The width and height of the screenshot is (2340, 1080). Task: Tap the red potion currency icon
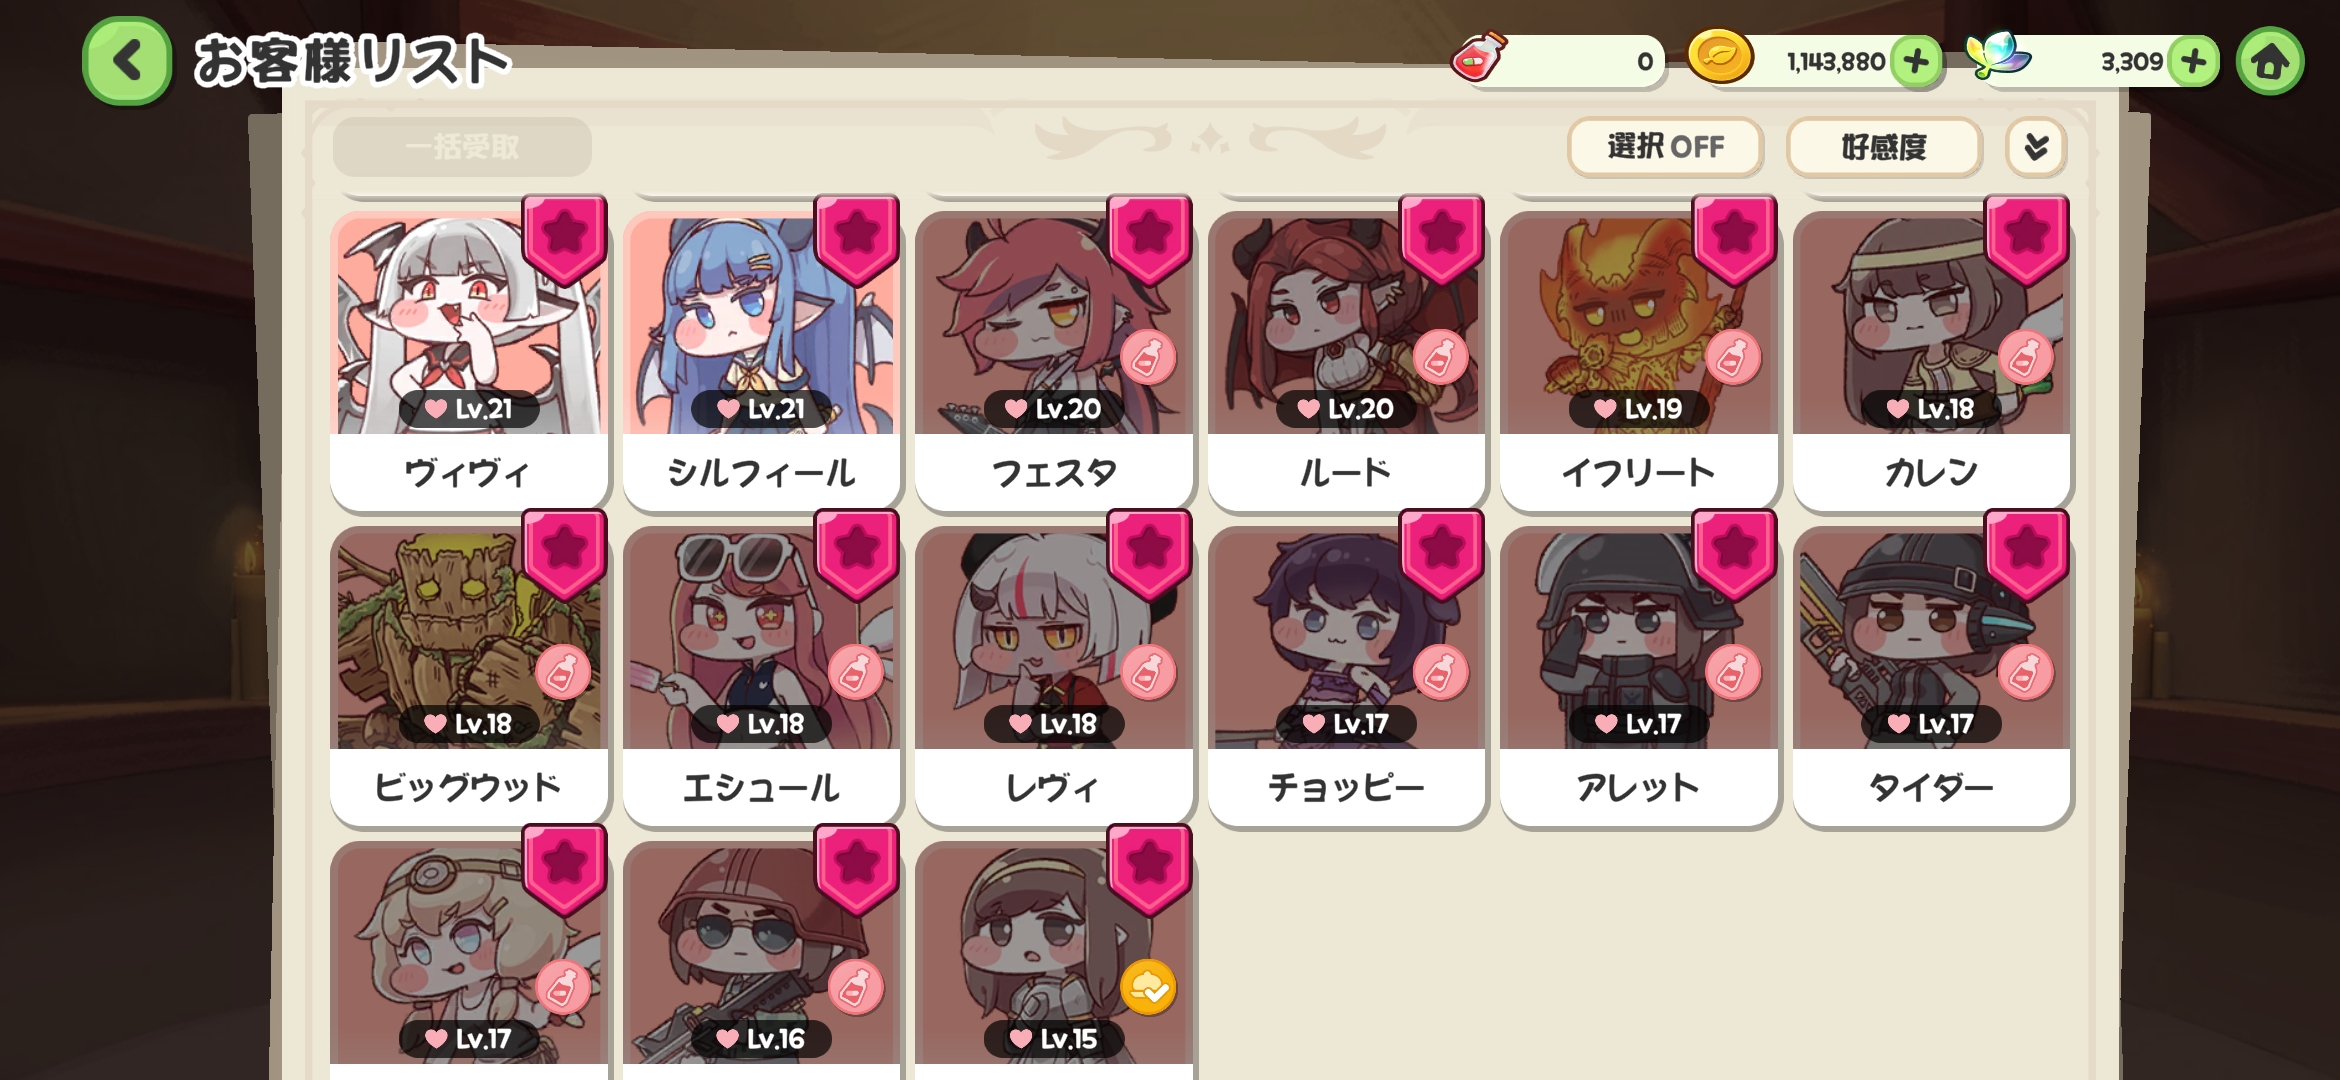point(1479,56)
